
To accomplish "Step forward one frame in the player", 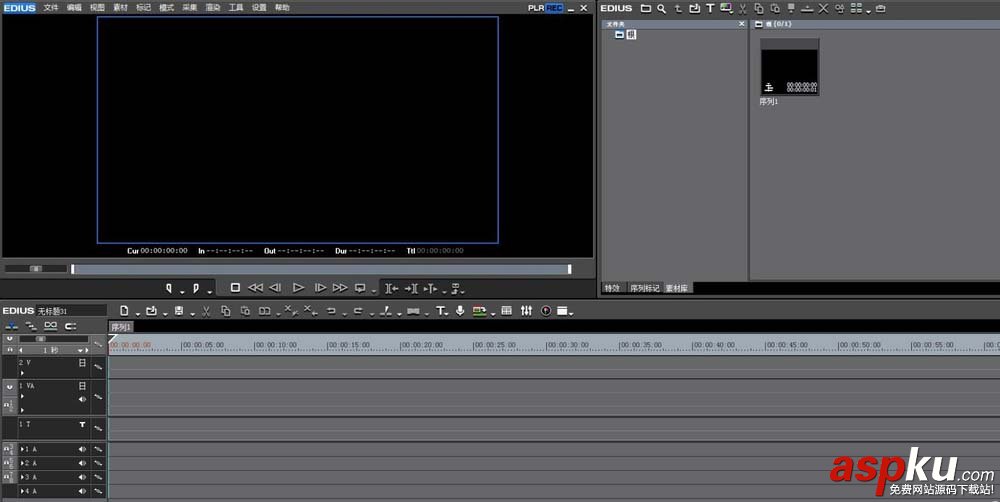I will [x=320, y=288].
